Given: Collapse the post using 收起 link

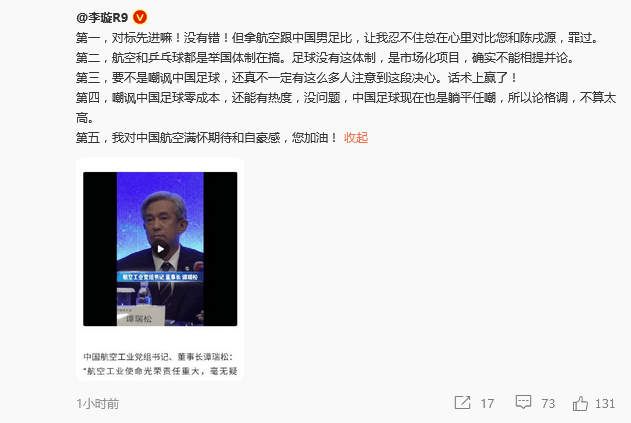Looking at the screenshot, I should click(x=356, y=138).
